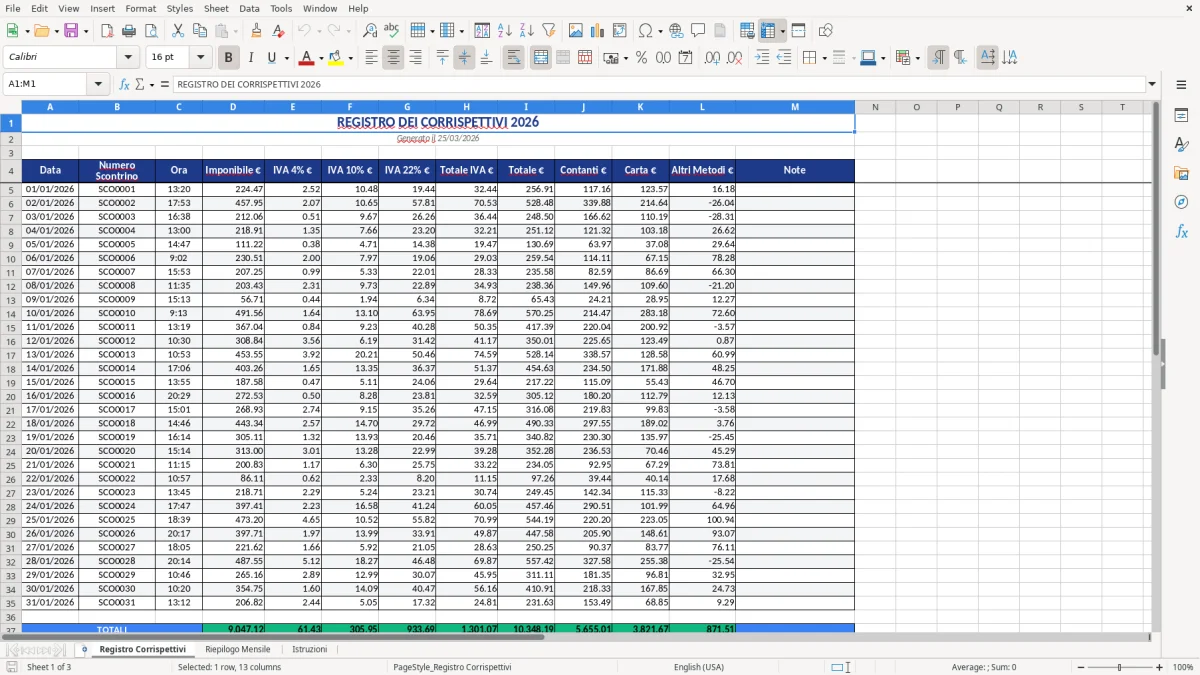Toggle Italic formatting
Viewport: 1200px width, 675px height.
click(x=251, y=58)
